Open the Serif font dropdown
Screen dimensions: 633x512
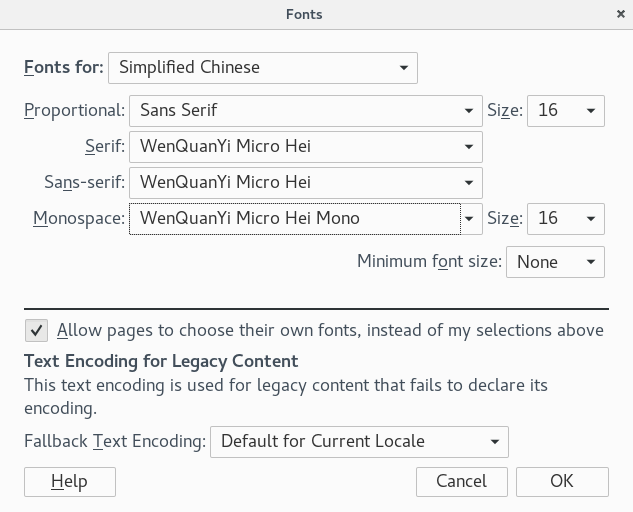pyautogui.click(x=305, y=146)
